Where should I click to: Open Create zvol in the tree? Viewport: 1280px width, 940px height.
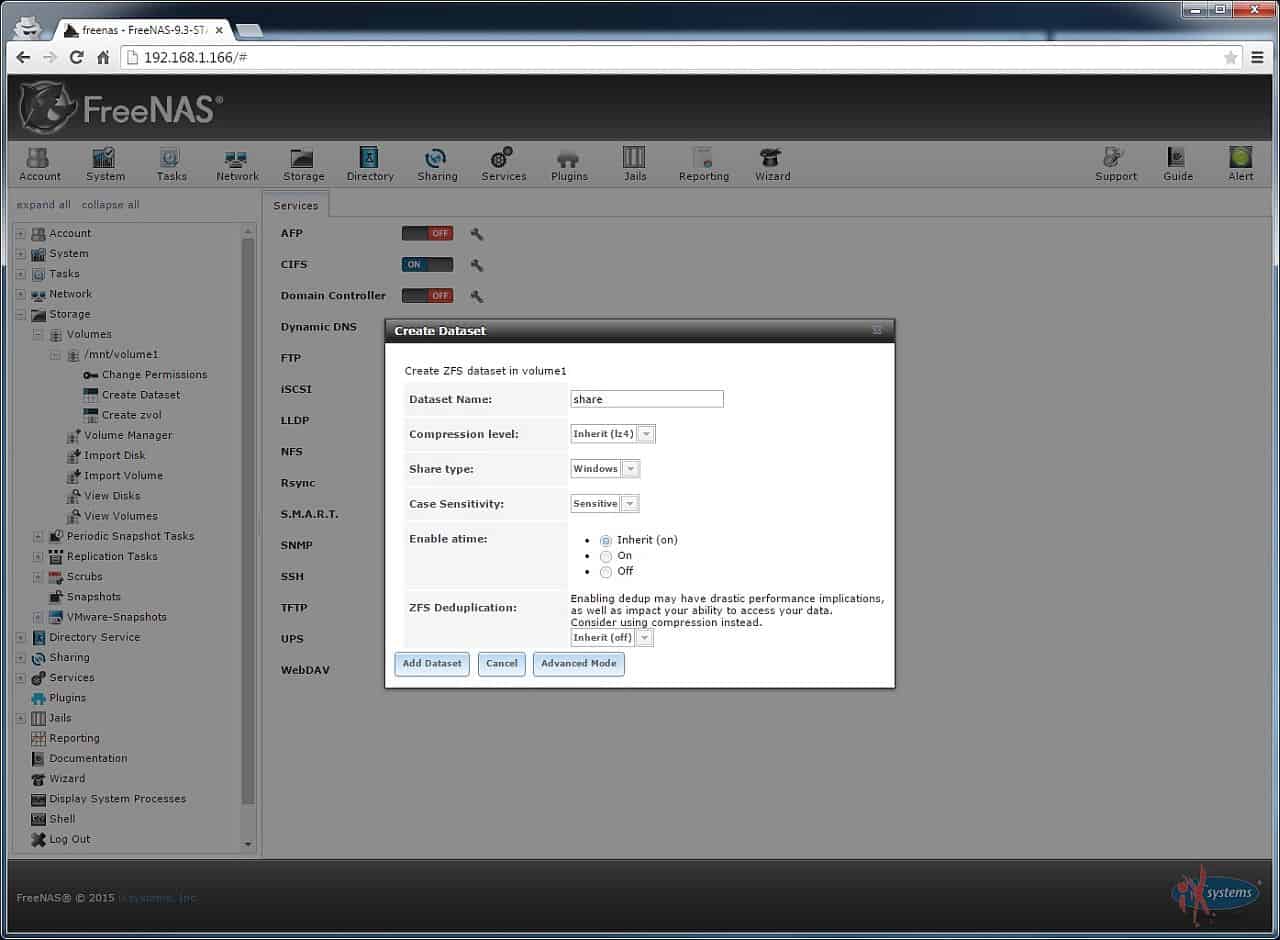click(x=131, y=415)
